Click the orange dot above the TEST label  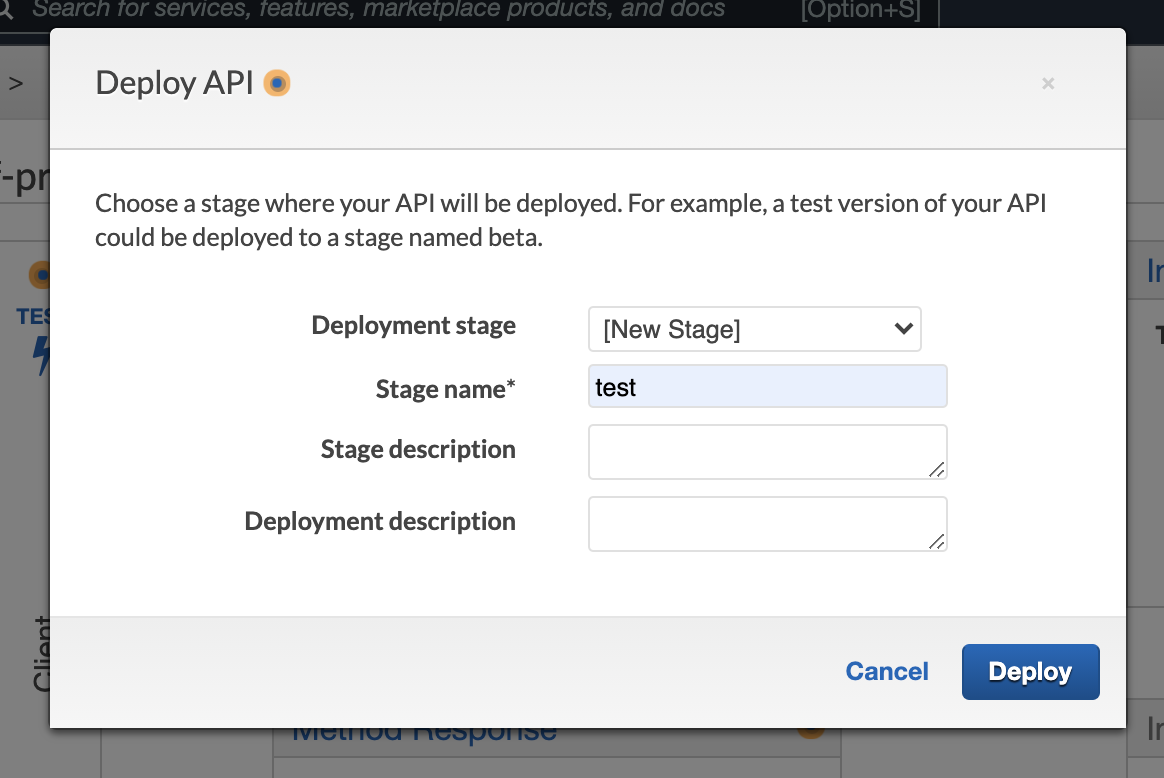coord(40,274)
